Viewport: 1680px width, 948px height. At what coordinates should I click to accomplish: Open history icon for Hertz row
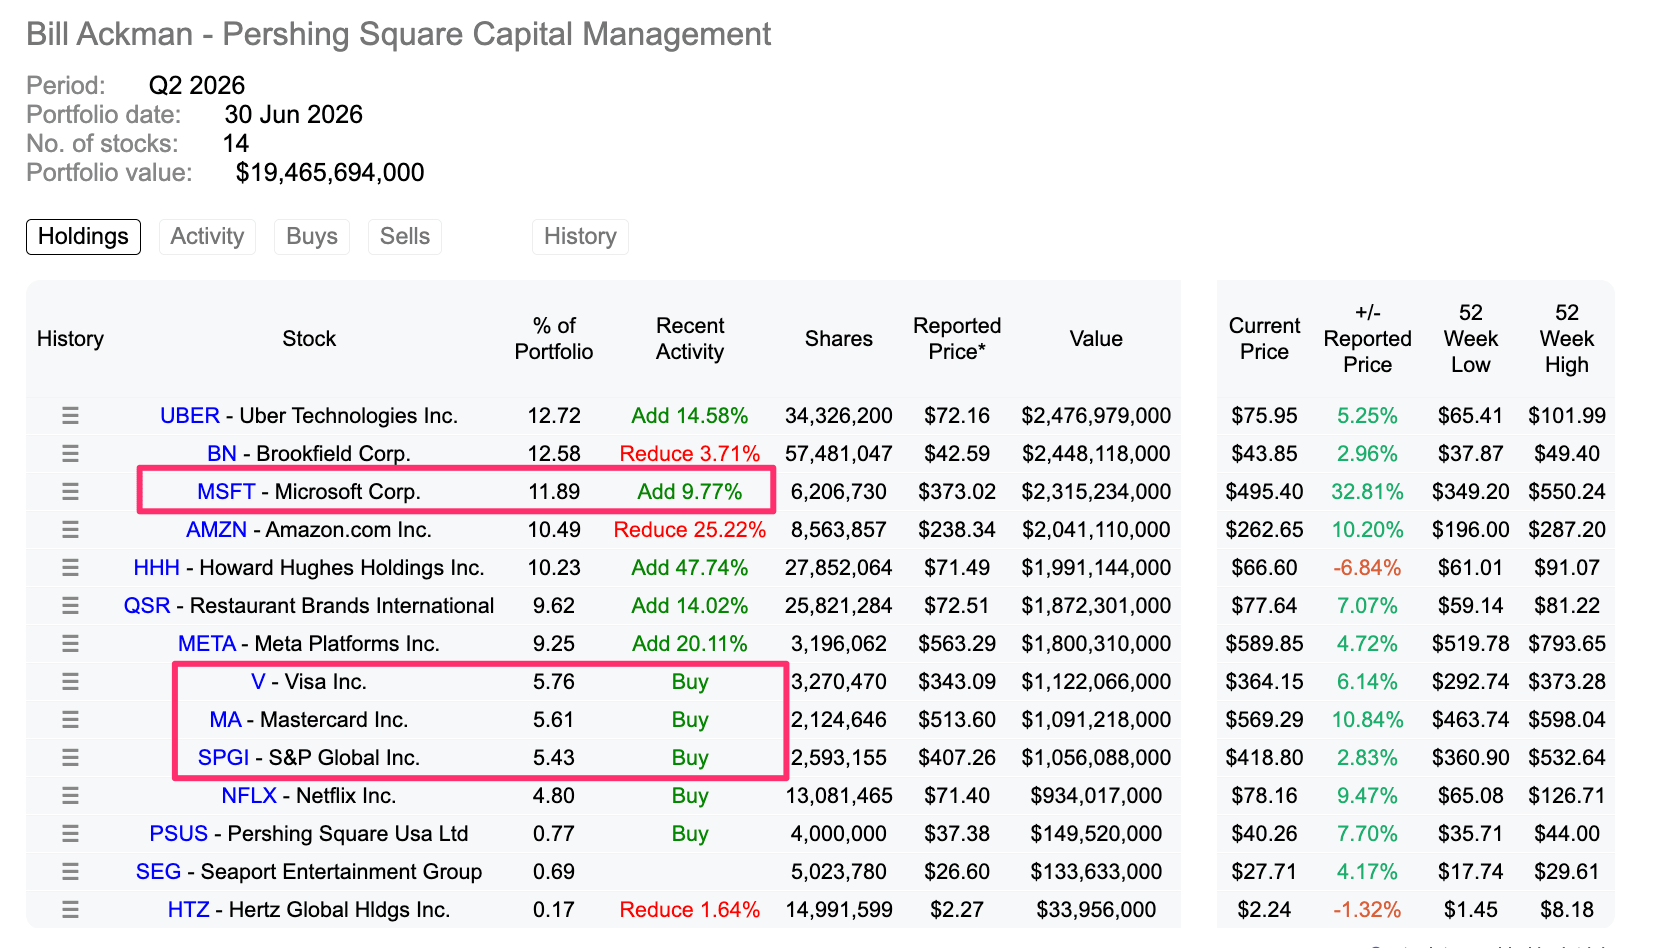point(70,909)
